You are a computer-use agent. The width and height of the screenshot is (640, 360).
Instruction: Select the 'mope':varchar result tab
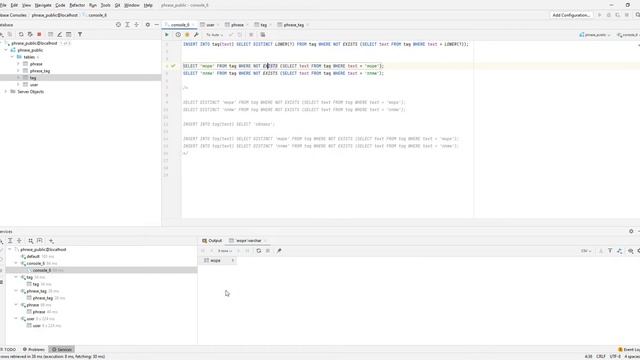248,241
